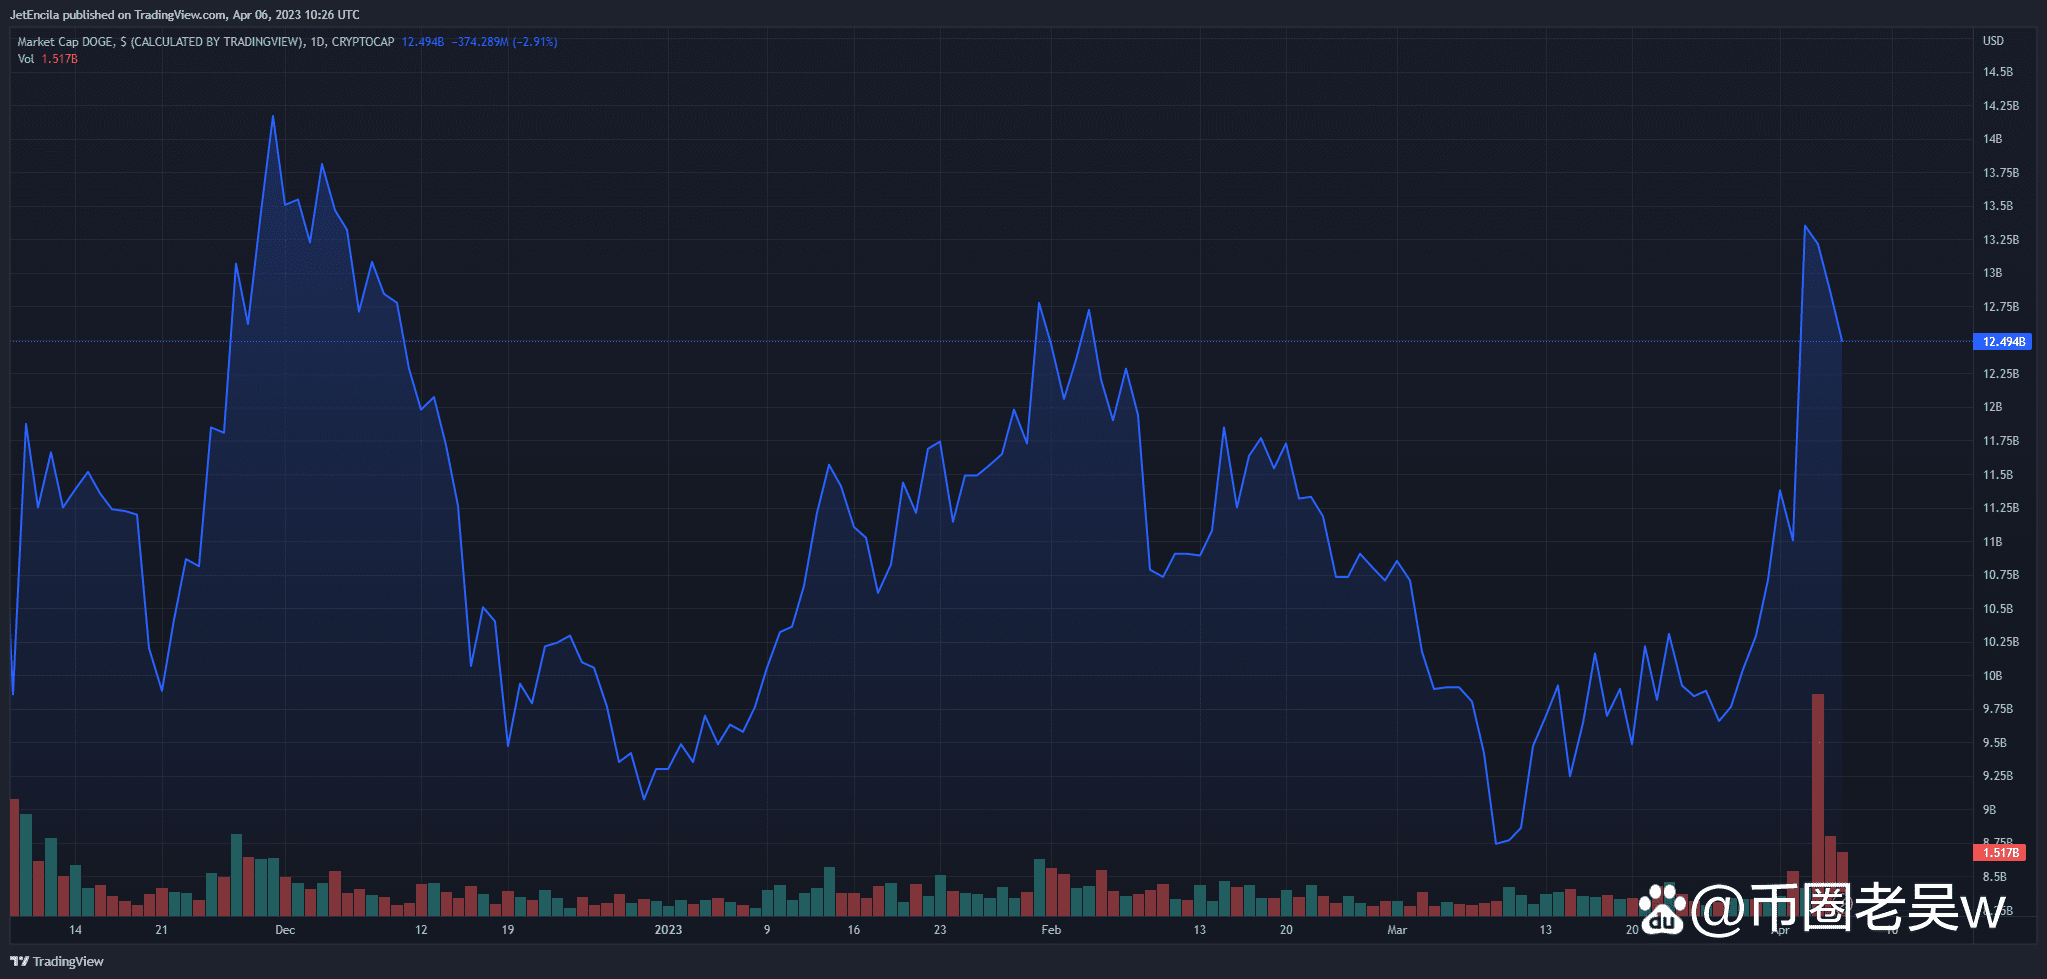Click the 10B price axis label
The image size is (2047, 979).
click(x=1993, y=676)
